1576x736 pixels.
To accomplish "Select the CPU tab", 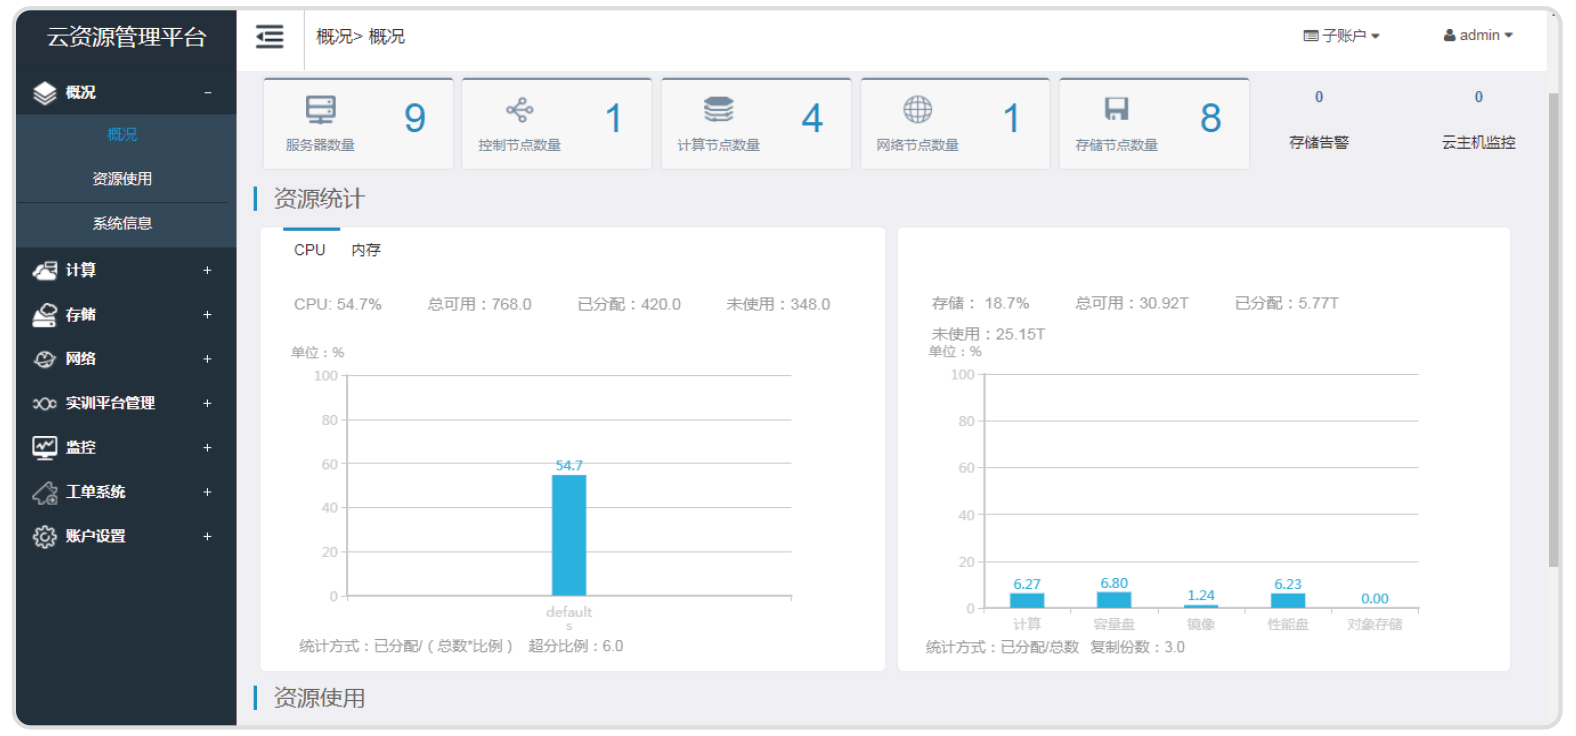I will [x=310, y=250].
